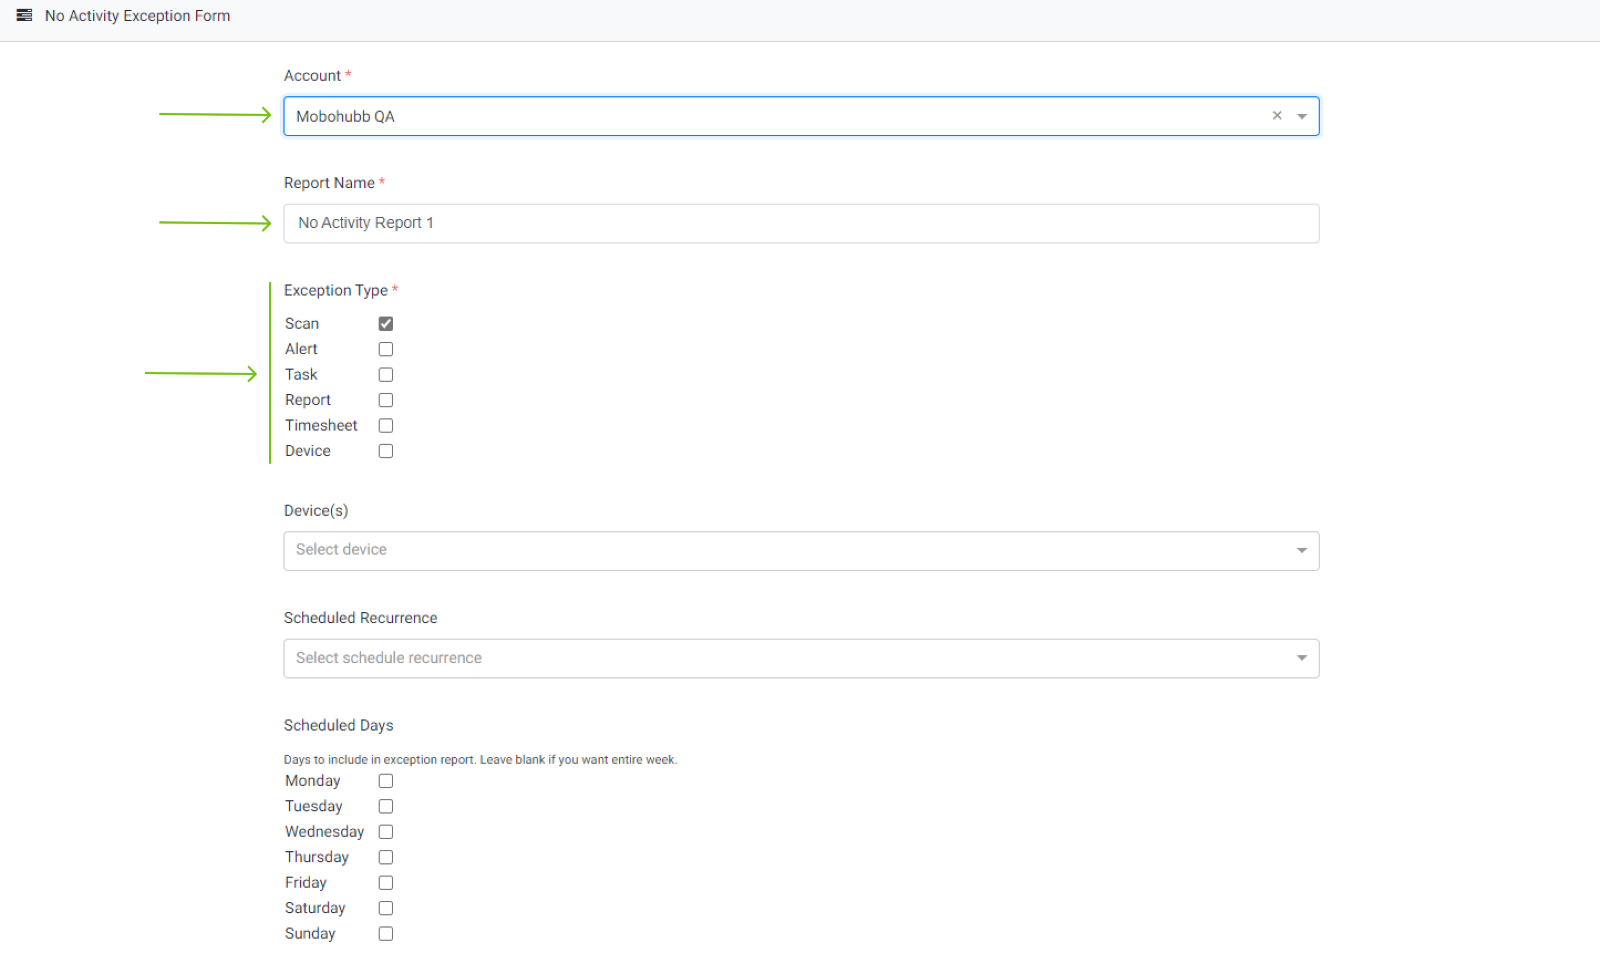Enable the Alert exception type checkbox

click(x=386, y=349)
